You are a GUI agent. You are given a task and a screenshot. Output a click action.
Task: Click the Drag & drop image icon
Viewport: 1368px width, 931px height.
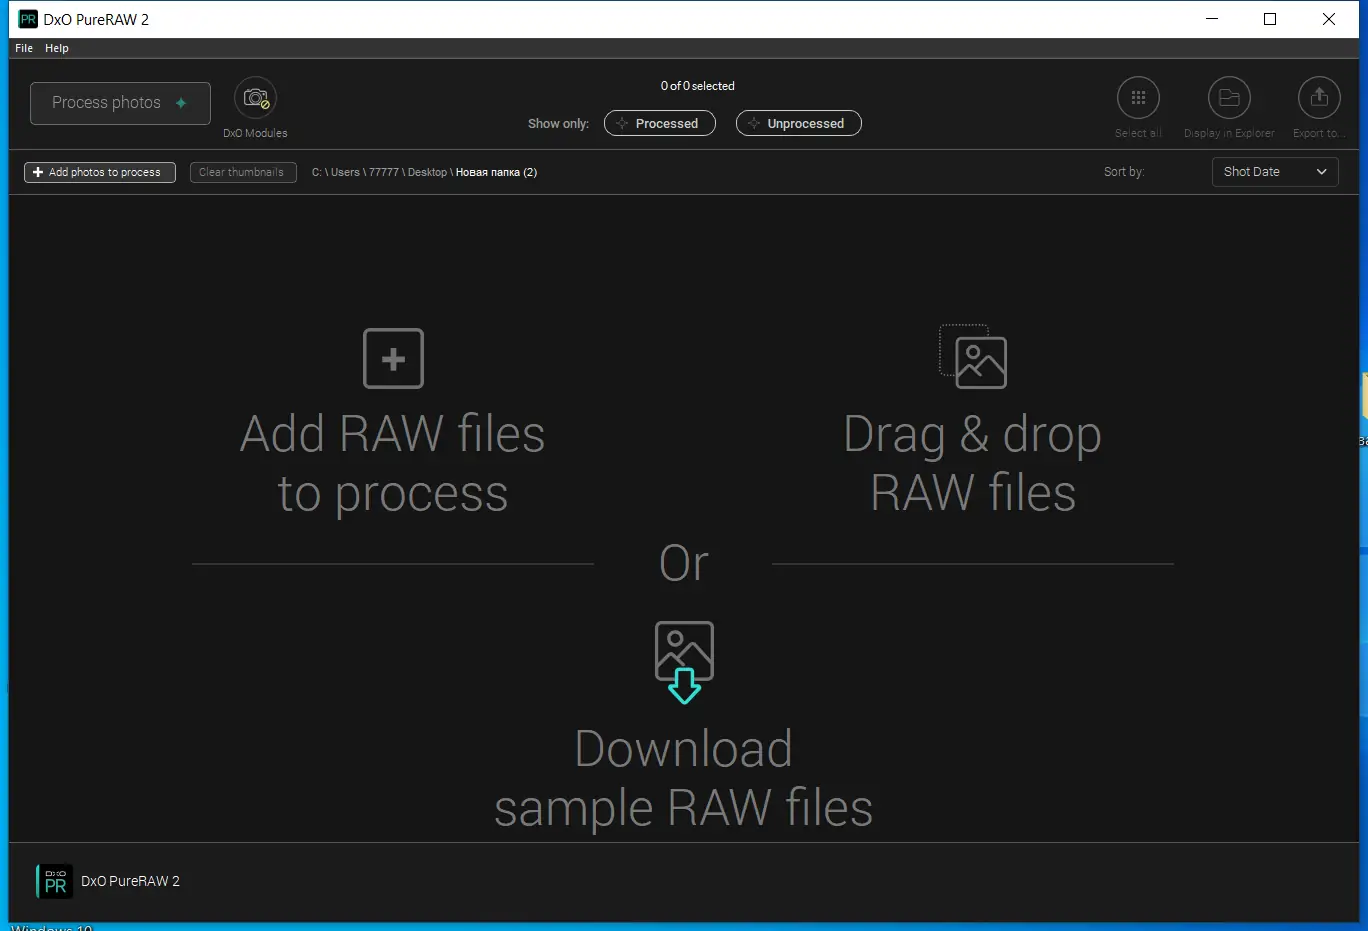pyautogui.click(x=973, y=357)
